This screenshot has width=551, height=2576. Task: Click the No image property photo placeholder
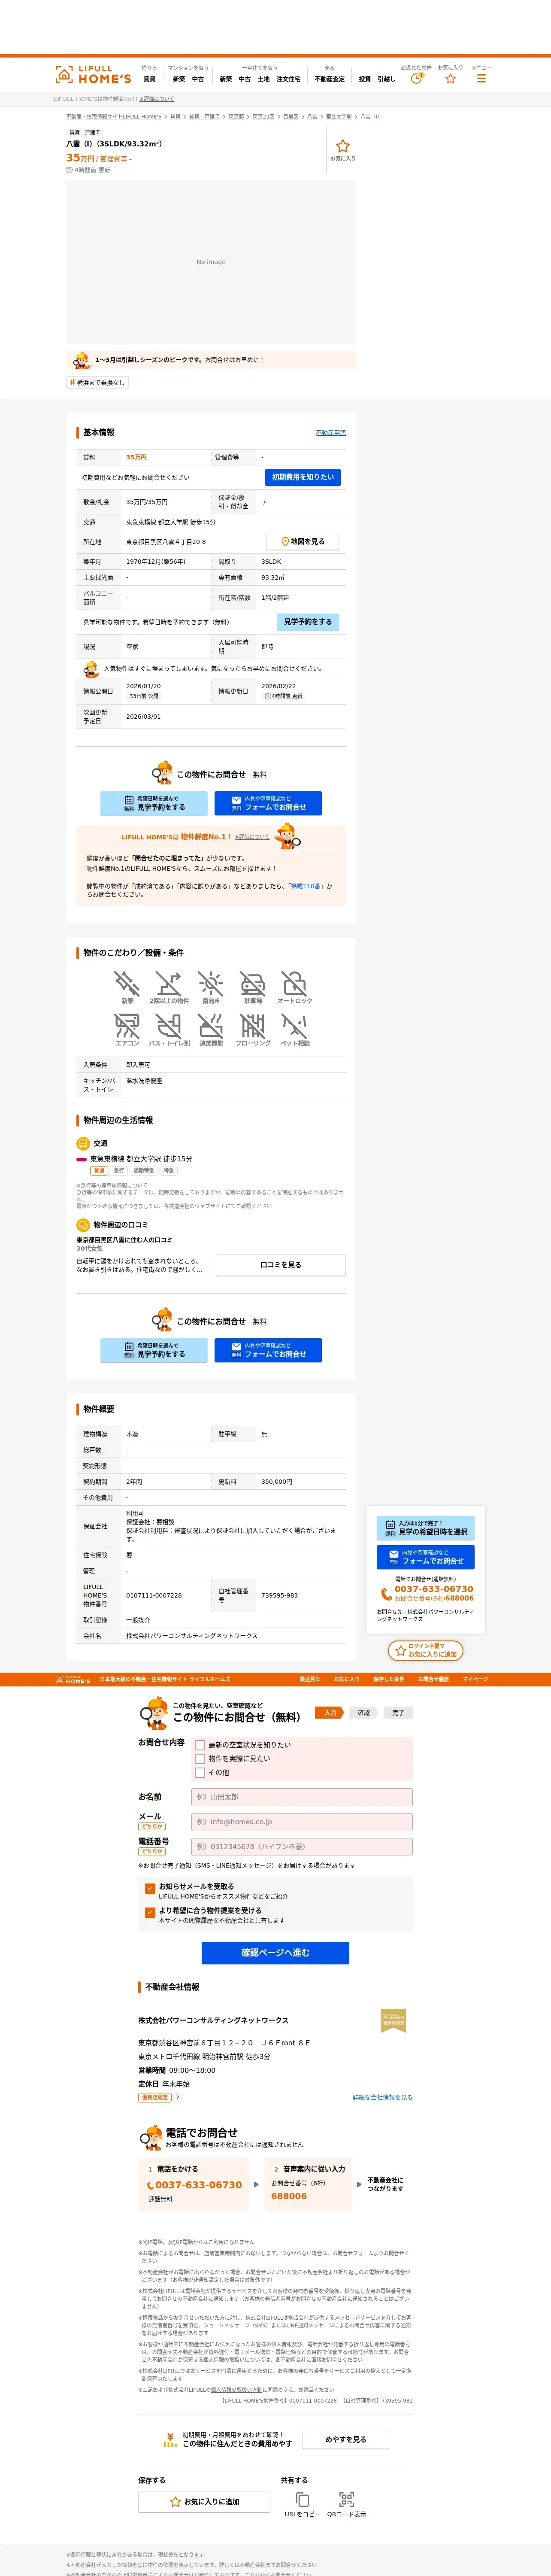click(x=211, y=262)
